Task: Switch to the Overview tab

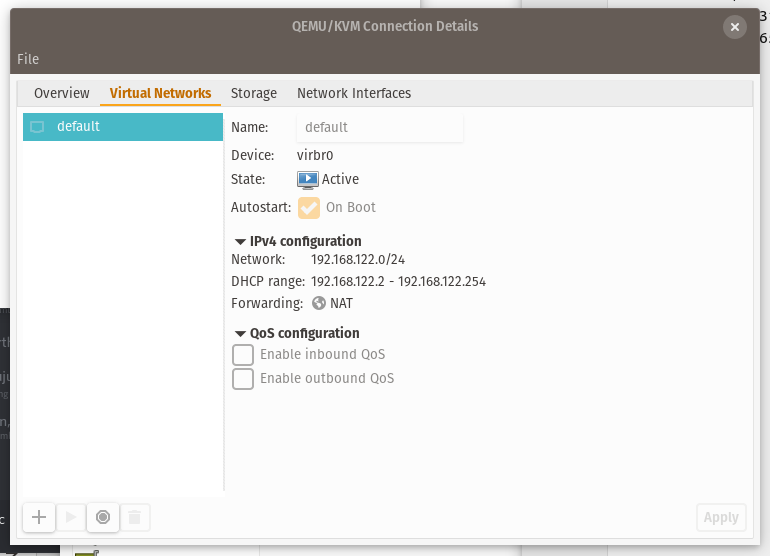Action: [x=62, y=93]
